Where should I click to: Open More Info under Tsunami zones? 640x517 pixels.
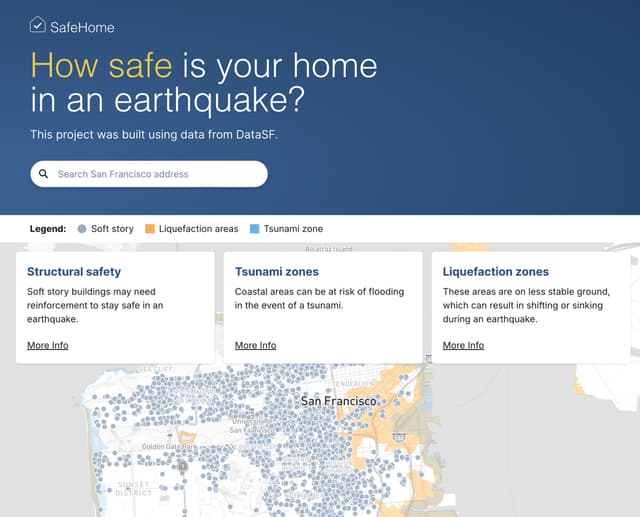[x=255, y=345]
